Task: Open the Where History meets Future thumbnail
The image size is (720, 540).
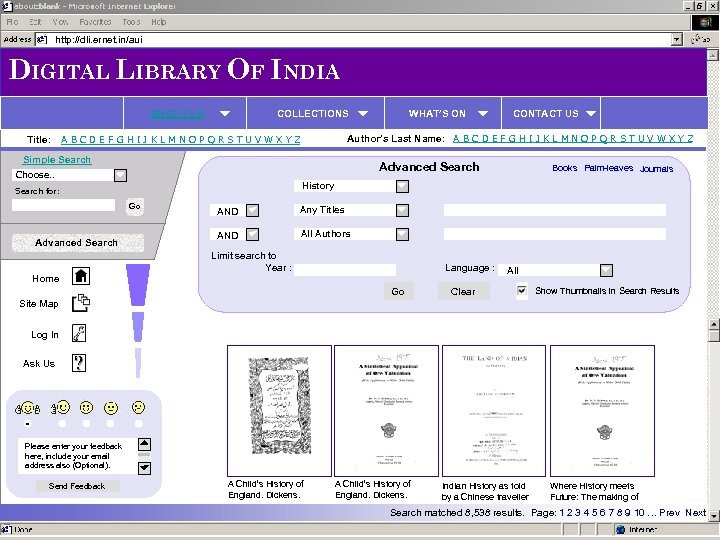Action: point(602,411)
